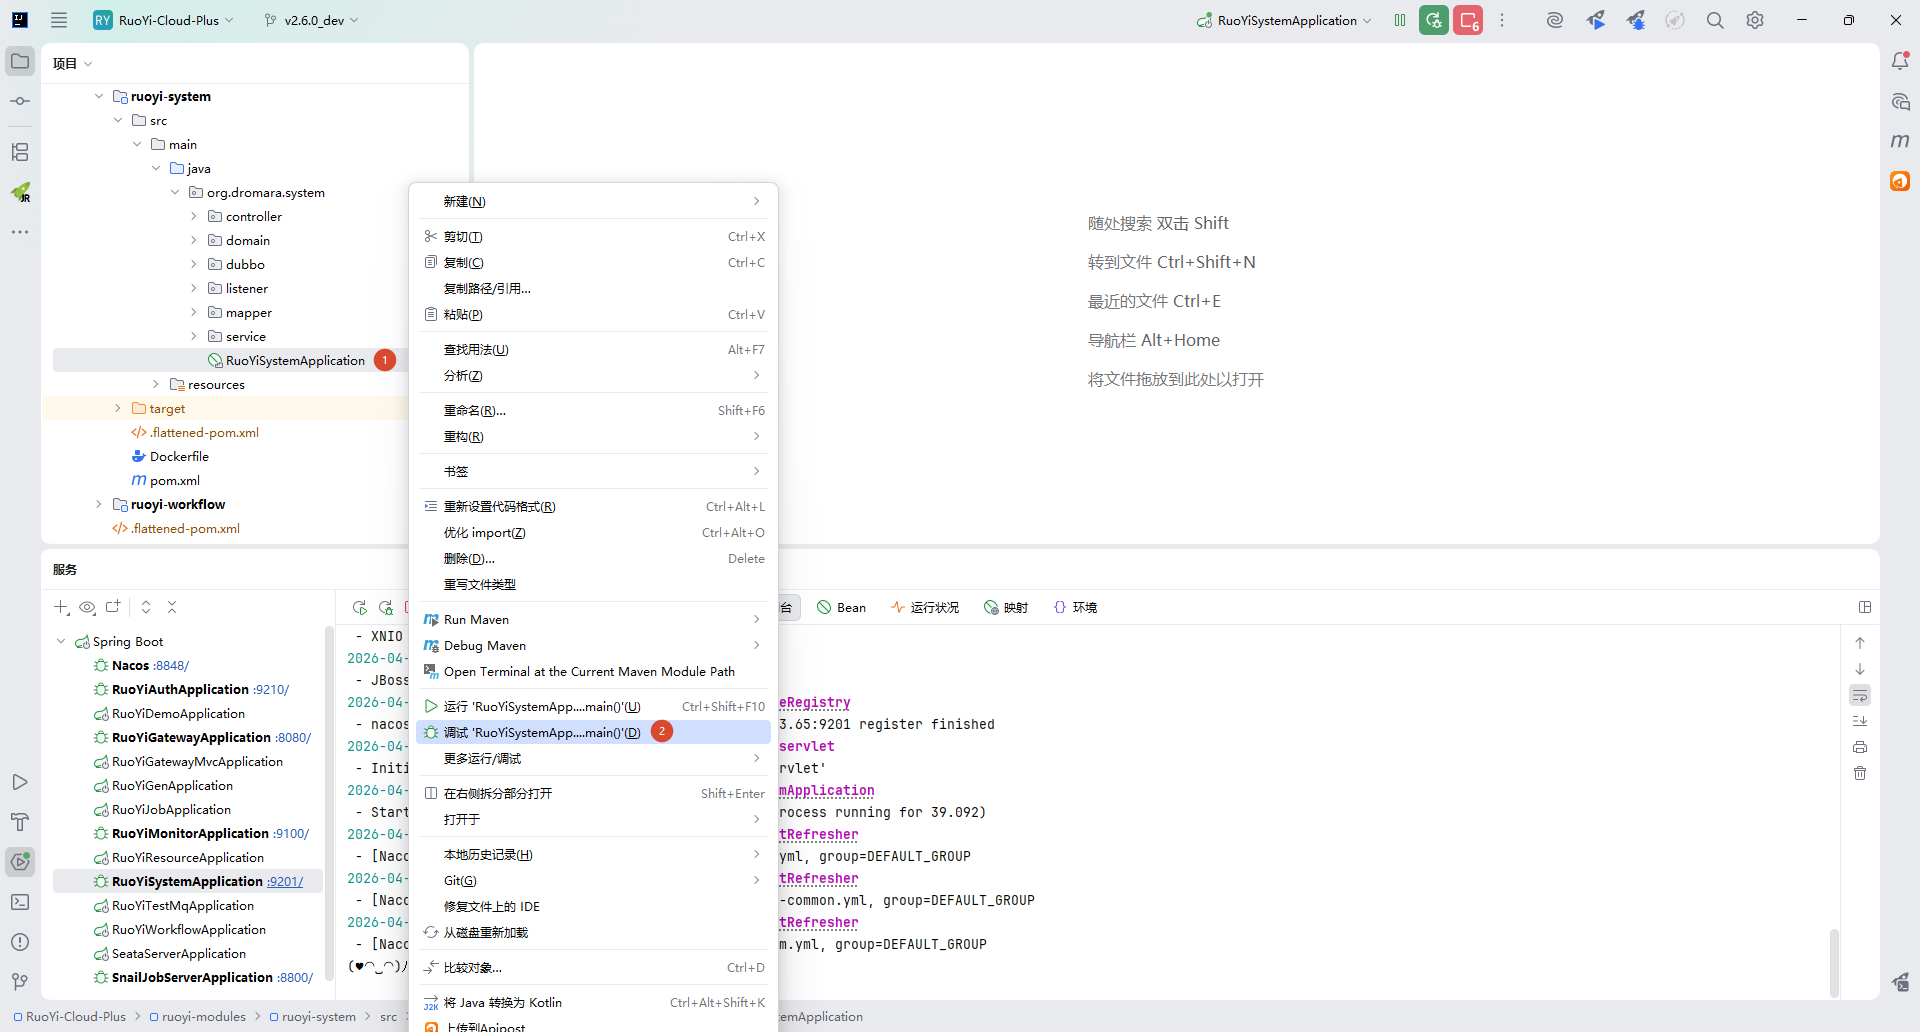Choose the debug 'RuoYiSystemApp....main()' menu entry

coord(541,733)
